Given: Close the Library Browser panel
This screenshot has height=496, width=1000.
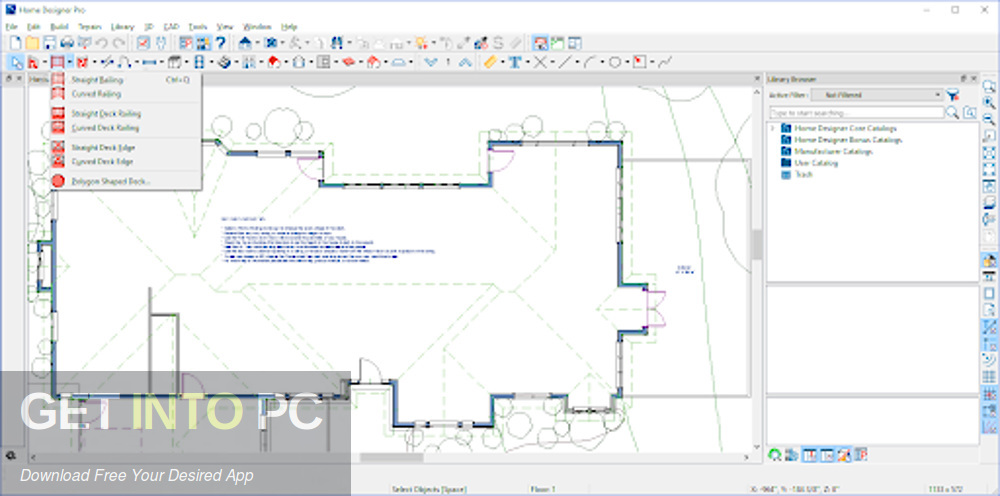Looking at the screenshot, I should point(974,78).
